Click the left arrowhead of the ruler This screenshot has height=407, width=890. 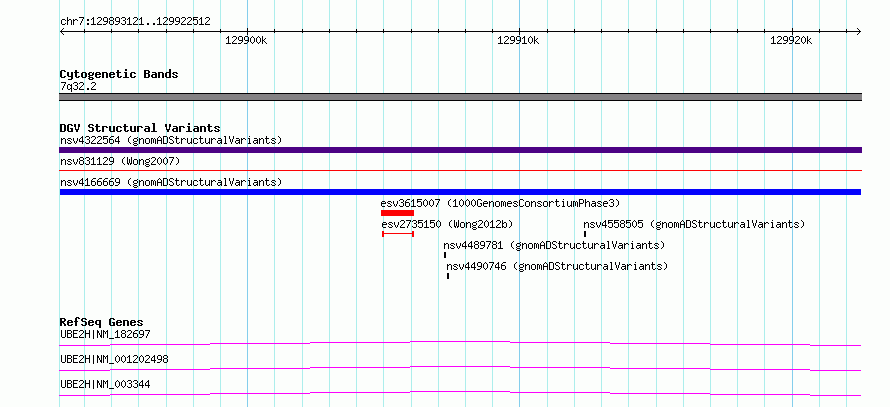click(62, 31)
